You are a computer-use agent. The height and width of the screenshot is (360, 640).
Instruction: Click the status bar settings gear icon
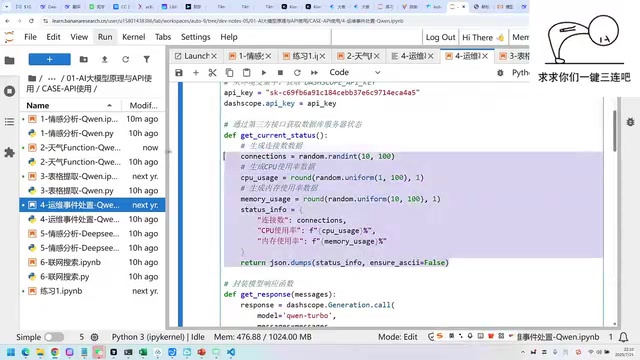tap(94, 337)
